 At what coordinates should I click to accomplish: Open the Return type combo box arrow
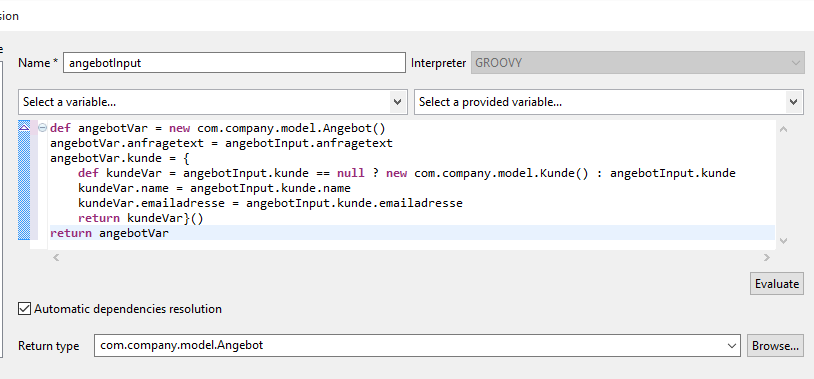[732, 345]
